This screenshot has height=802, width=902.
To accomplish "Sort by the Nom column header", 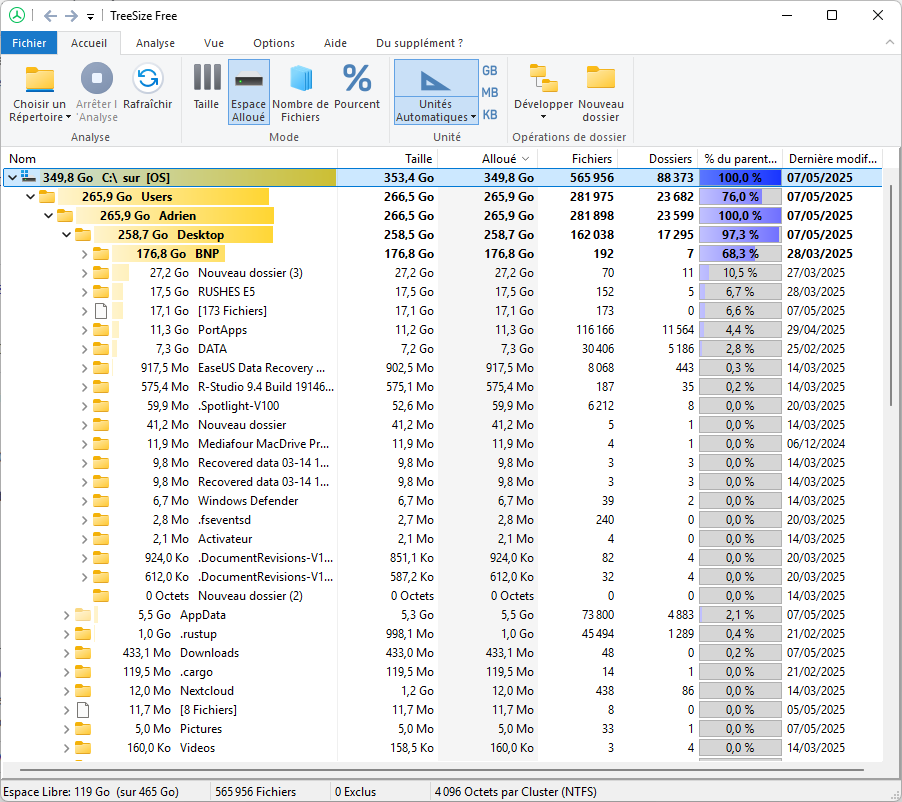I will [x=169, y=159].
